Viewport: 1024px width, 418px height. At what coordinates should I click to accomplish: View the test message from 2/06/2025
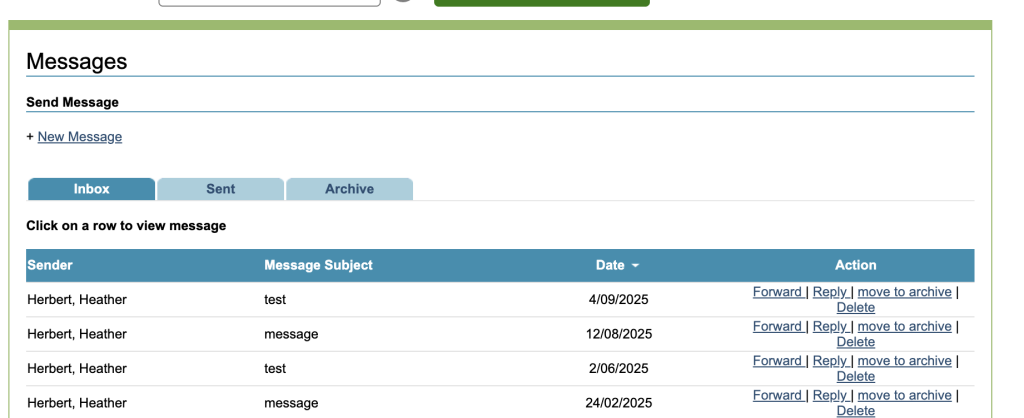[275, 368]
